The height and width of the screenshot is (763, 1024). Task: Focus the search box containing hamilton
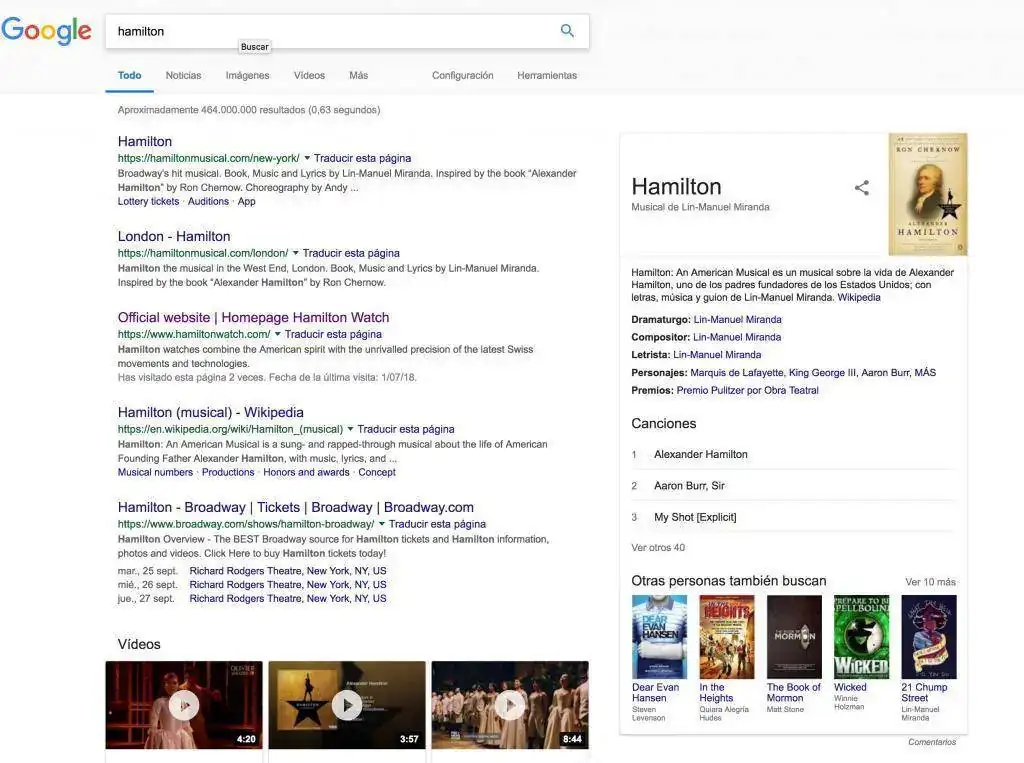click(330, 31)
